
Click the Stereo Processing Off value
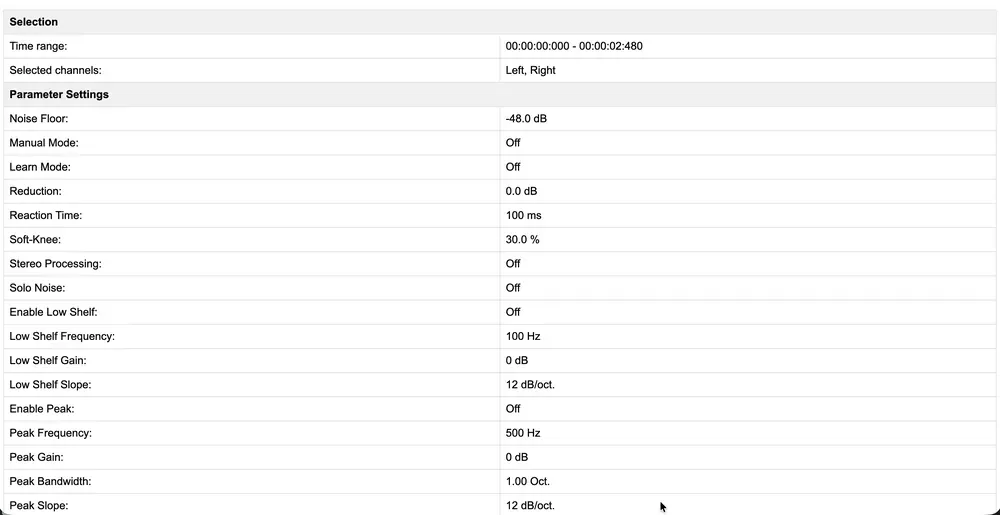513,263
